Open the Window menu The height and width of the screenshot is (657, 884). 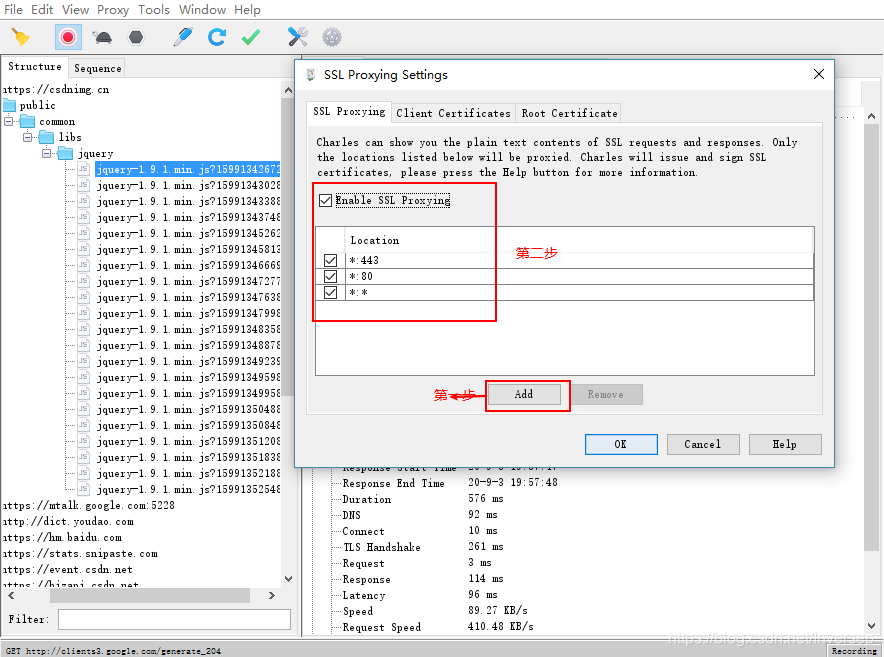(x=202, y=10)
